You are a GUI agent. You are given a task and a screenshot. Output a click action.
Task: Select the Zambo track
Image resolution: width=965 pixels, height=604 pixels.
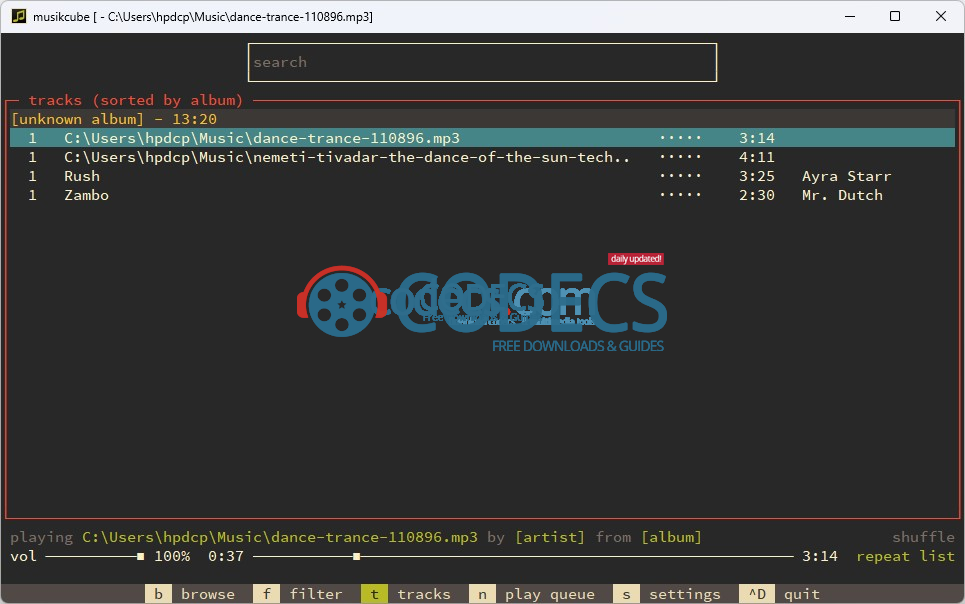(x=482, y=195)
